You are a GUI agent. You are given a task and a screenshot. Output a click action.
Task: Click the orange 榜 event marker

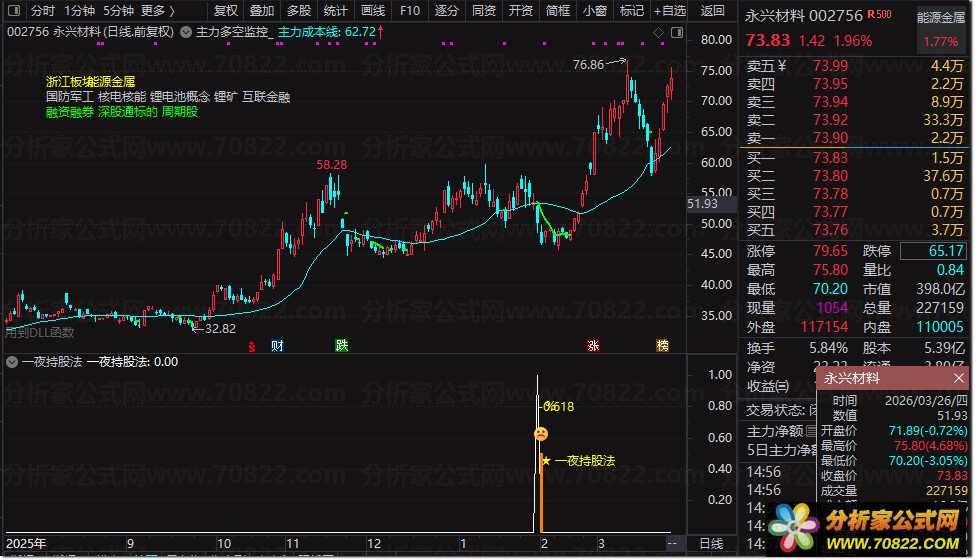pos(662,346)
